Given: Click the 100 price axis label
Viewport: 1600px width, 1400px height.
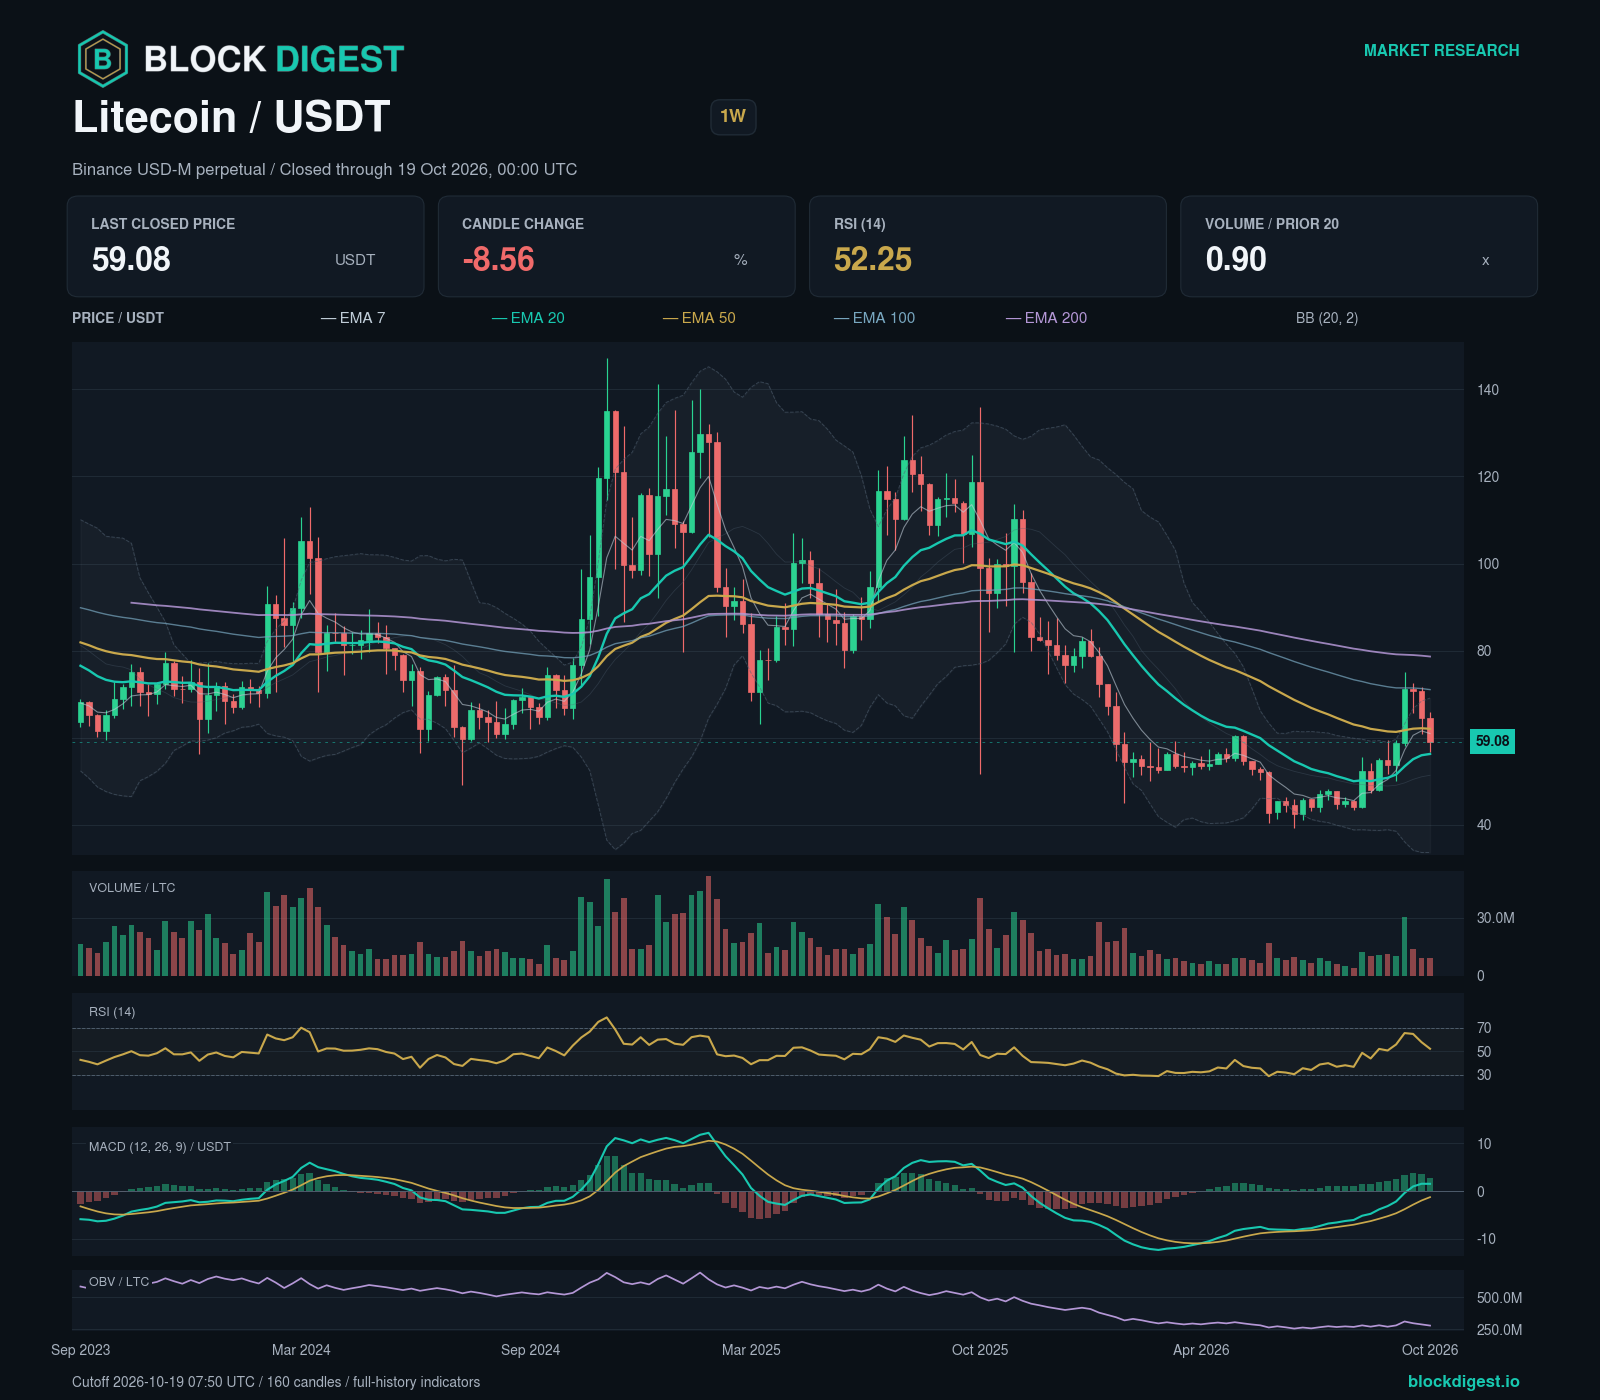Looking at the screenshot, I should (x=1488, y=564).
